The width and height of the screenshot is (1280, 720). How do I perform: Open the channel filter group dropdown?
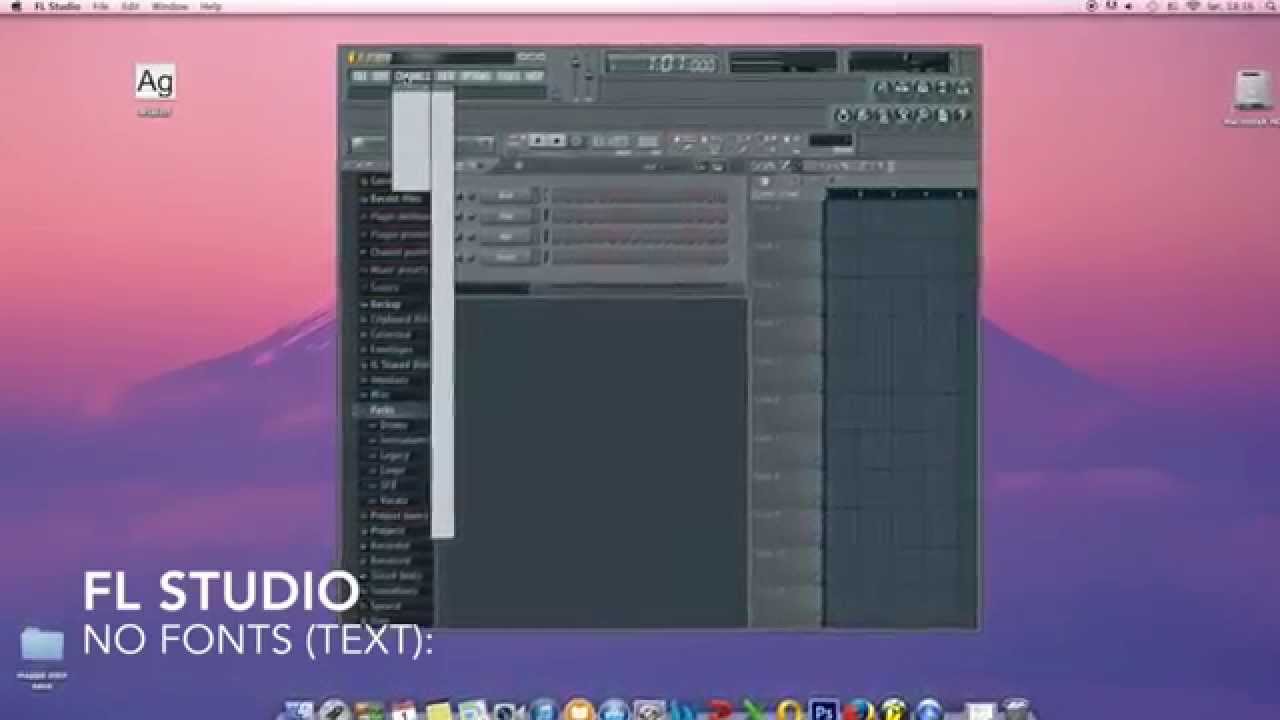[492, 287]
